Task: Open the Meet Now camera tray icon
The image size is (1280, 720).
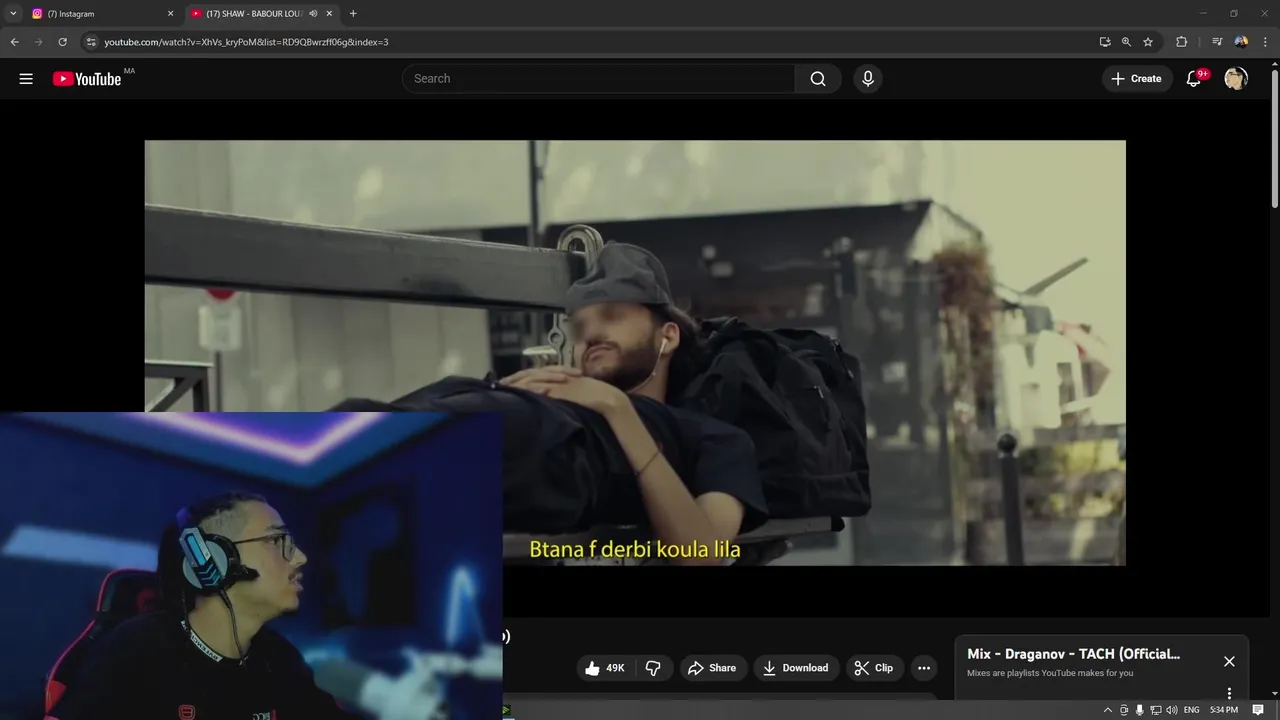Action: pos(1124,710)
